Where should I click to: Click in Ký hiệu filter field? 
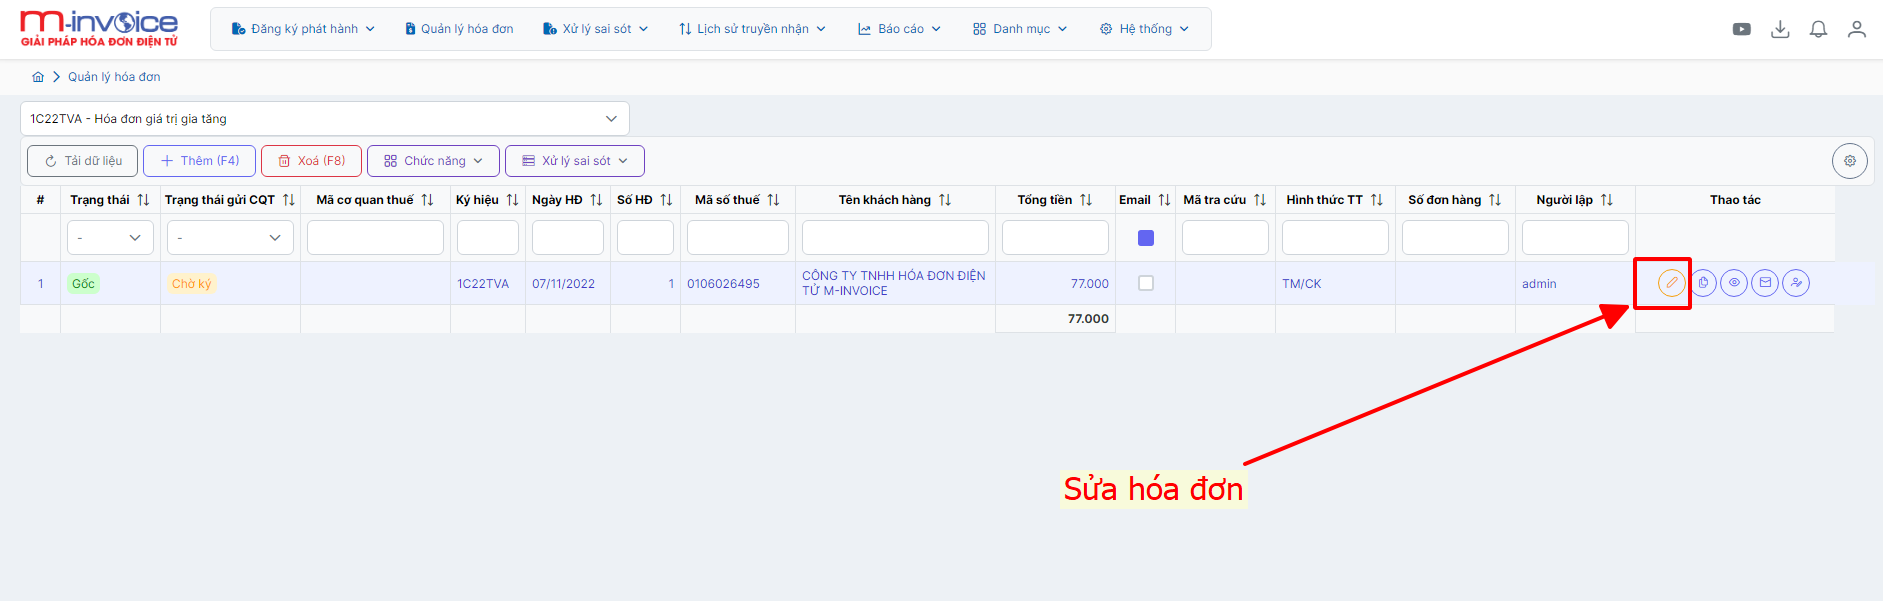click(488, 238)
